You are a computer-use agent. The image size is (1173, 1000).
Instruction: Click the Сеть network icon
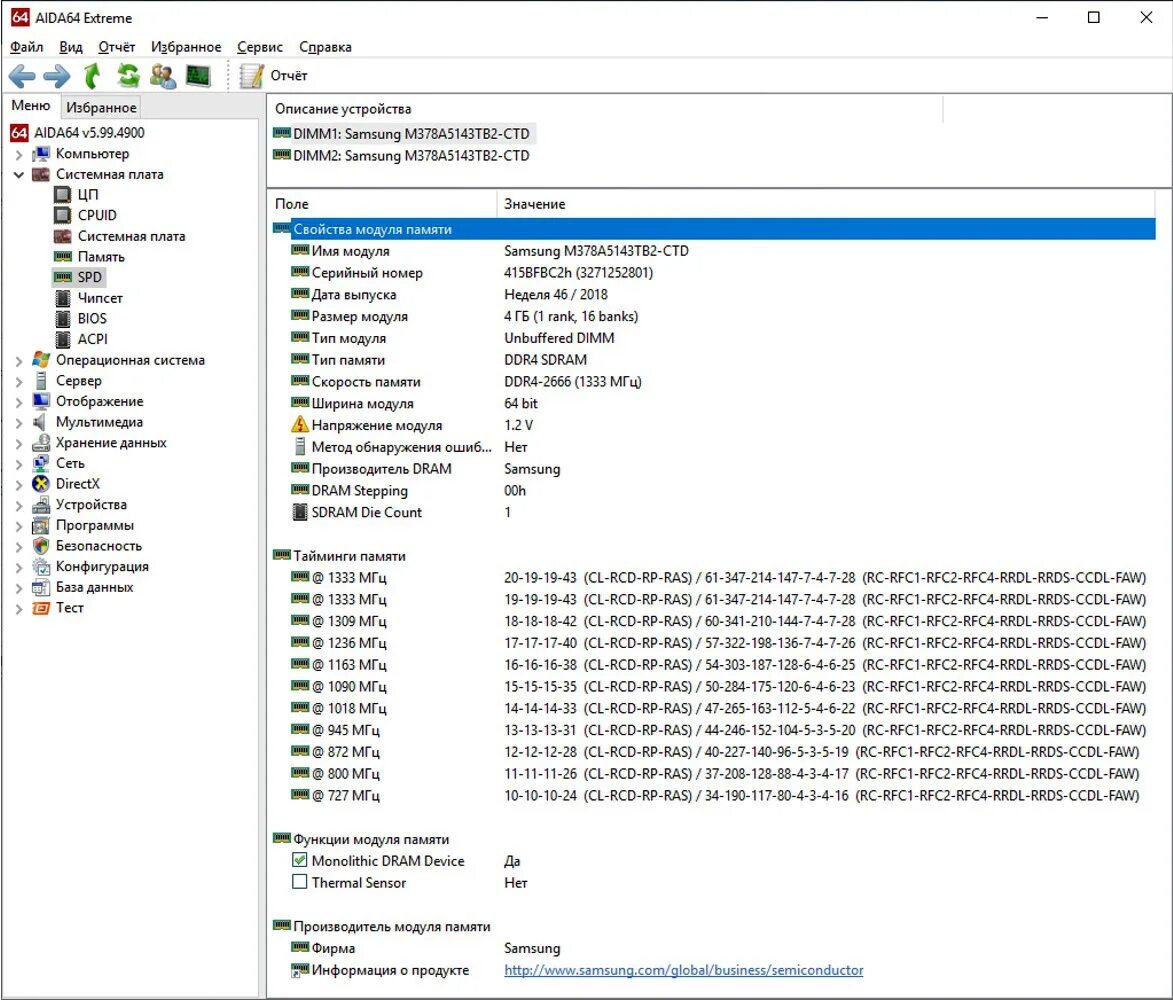point(41,463)
